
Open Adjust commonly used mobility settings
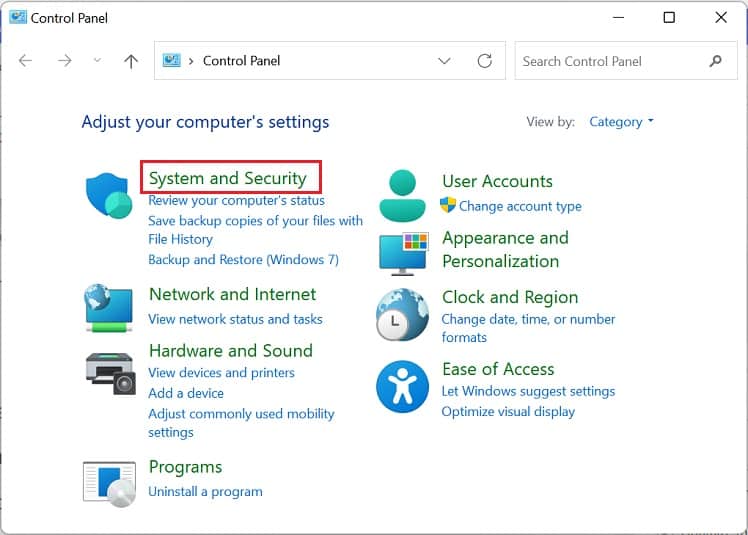tap(241, 423)
